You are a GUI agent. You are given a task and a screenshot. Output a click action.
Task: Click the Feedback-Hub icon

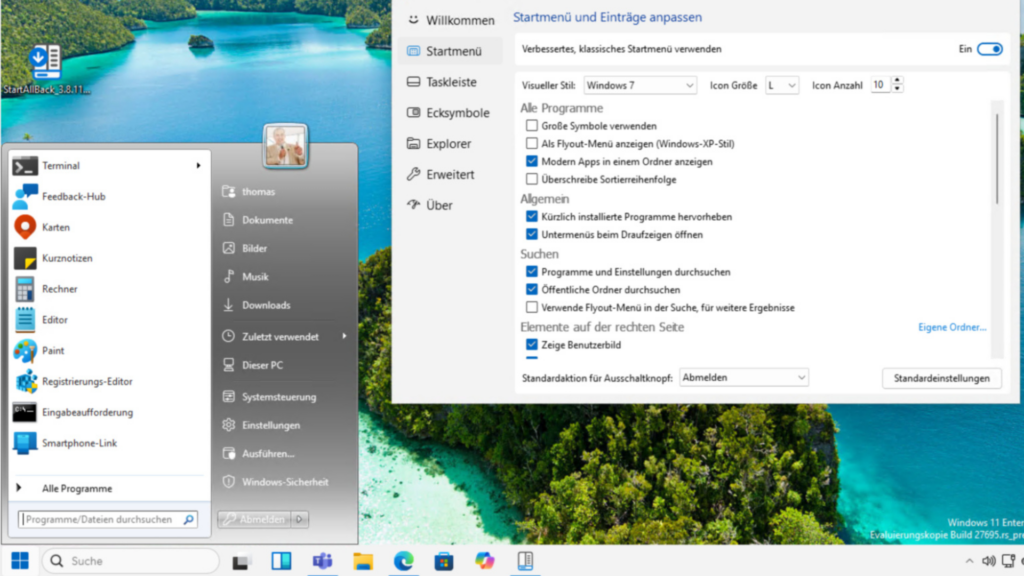(26, 196)
